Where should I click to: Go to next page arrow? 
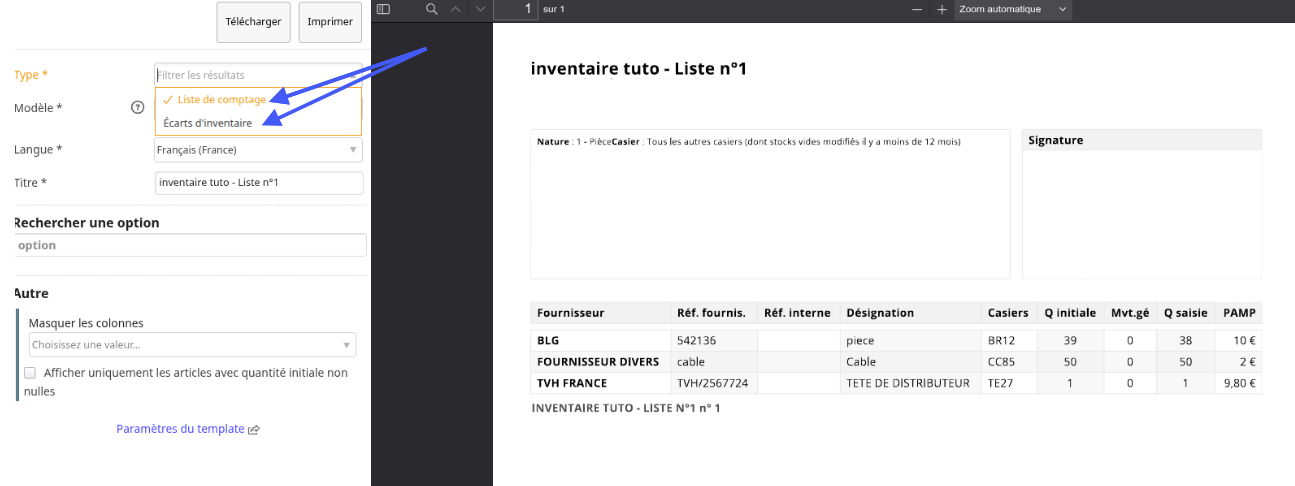pyautogui.click(x=481, y=9)
